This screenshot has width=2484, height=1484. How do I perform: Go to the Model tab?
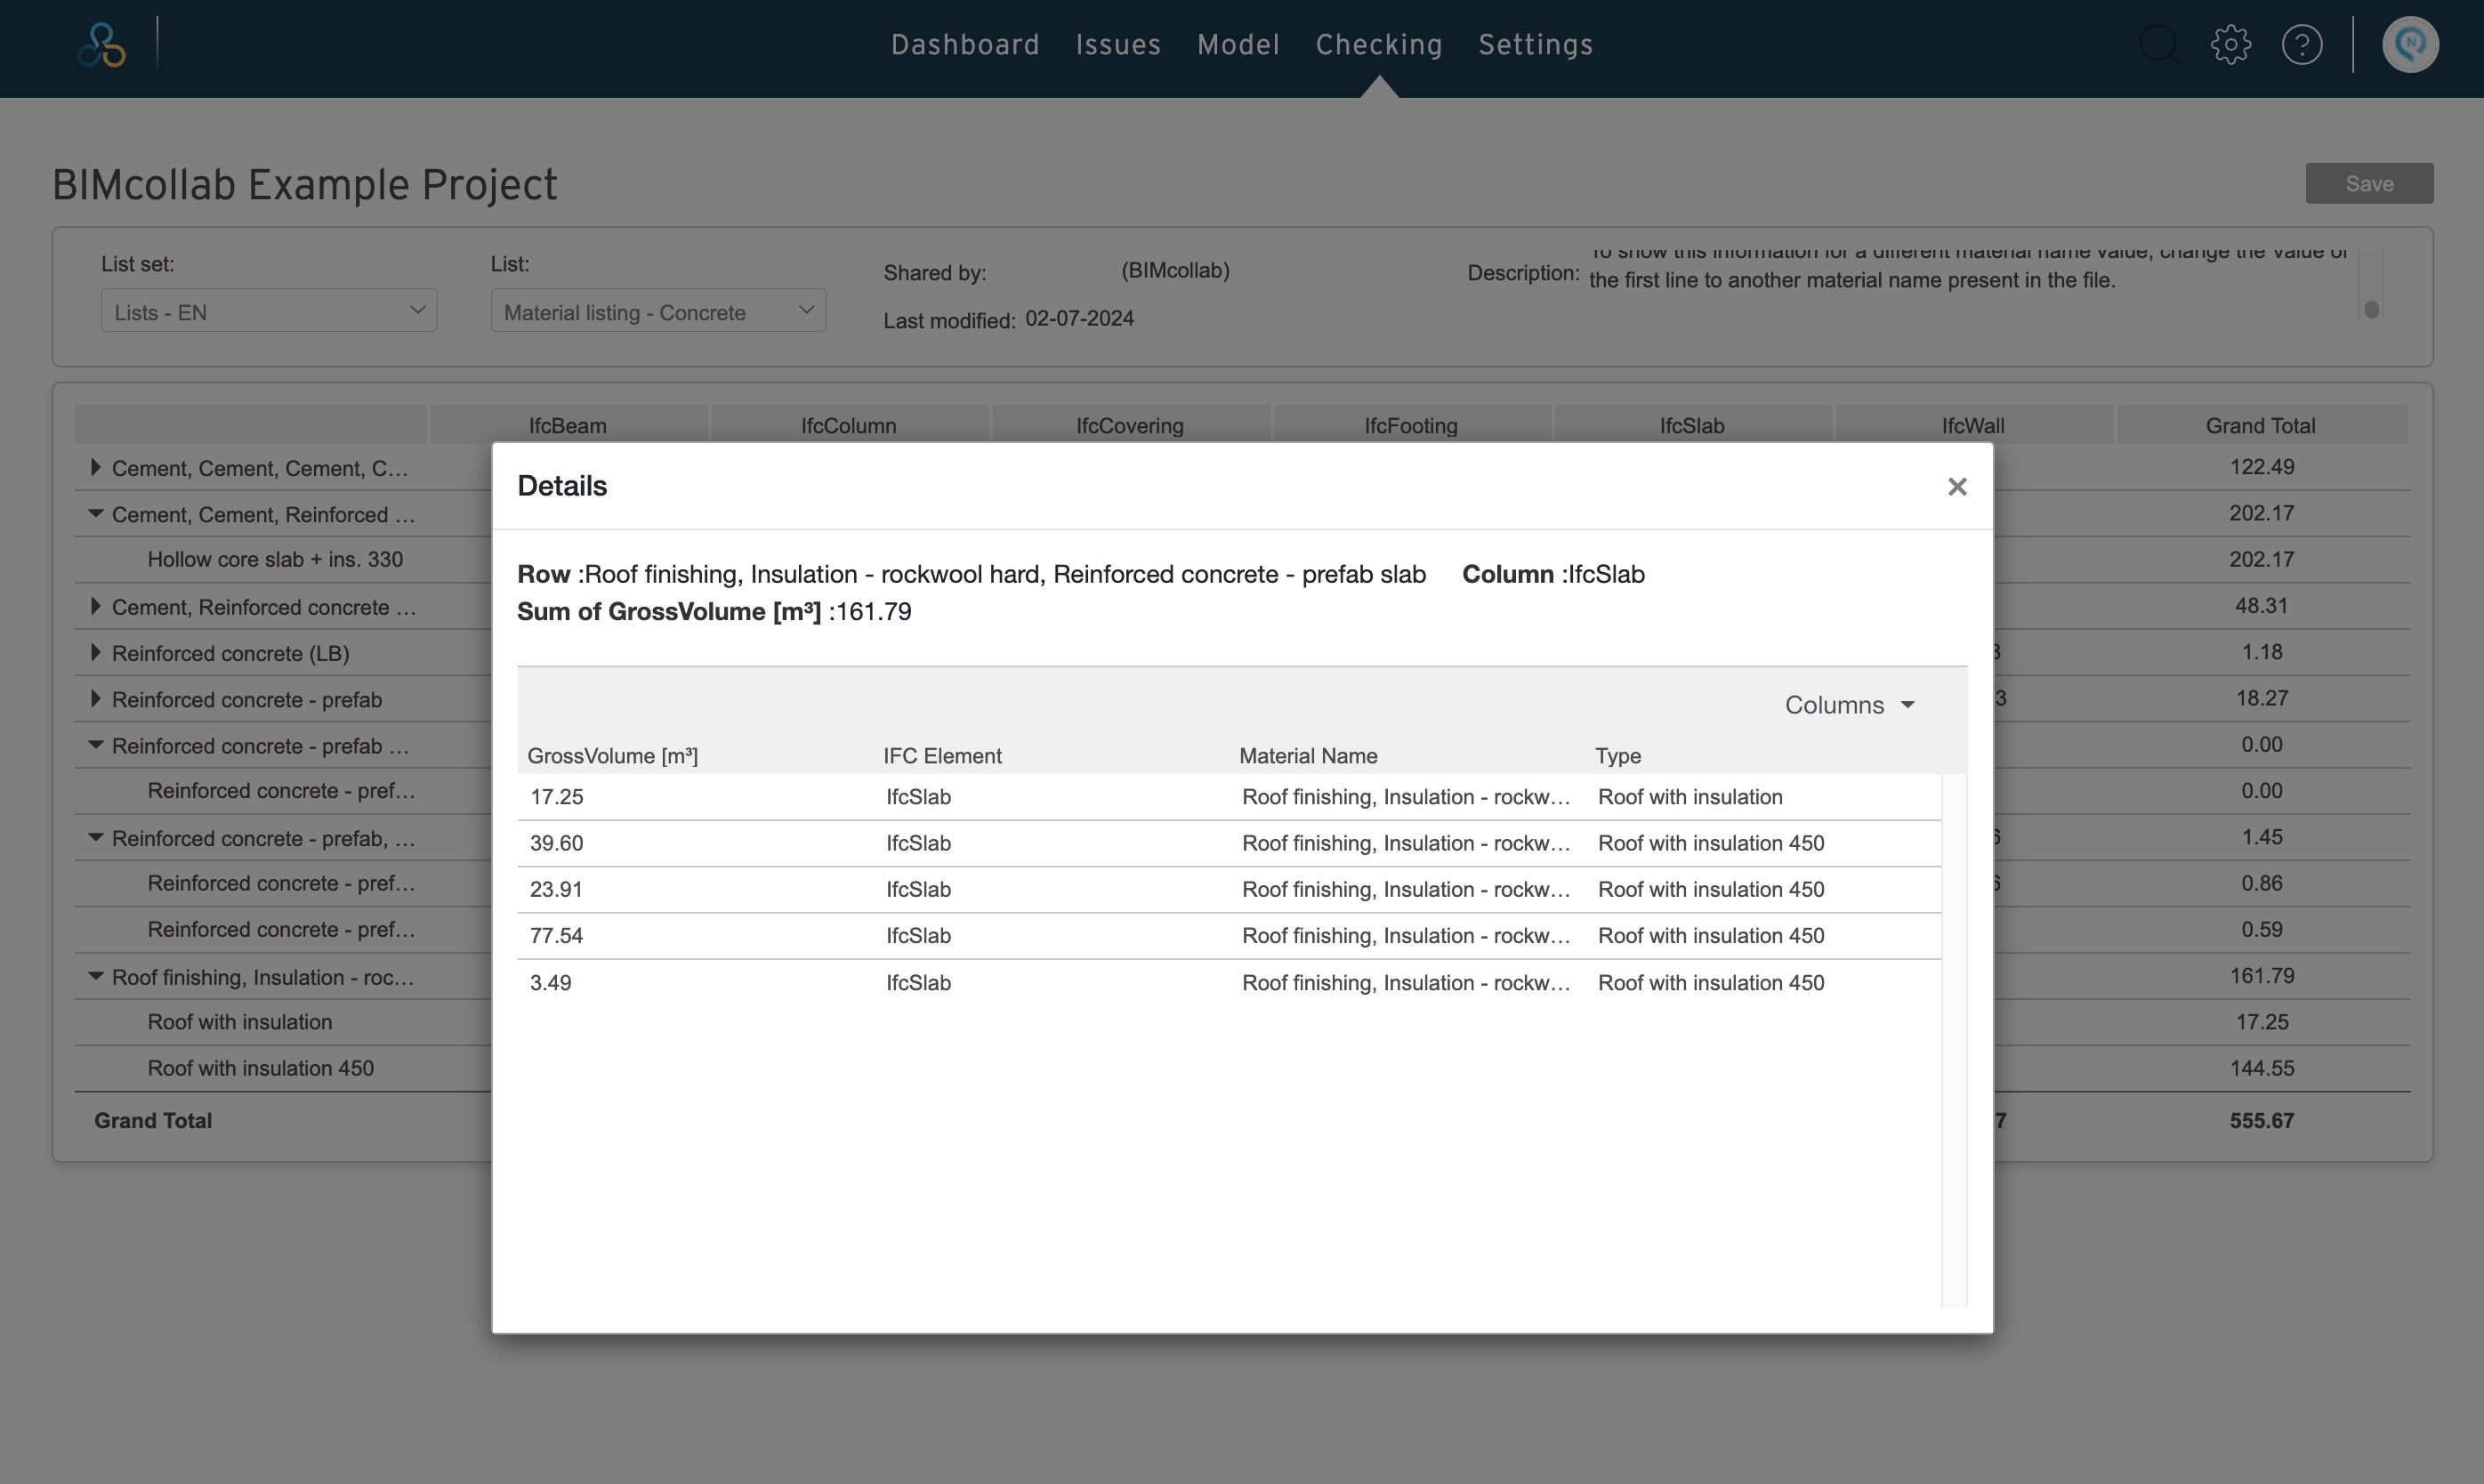click(1238, 45)
